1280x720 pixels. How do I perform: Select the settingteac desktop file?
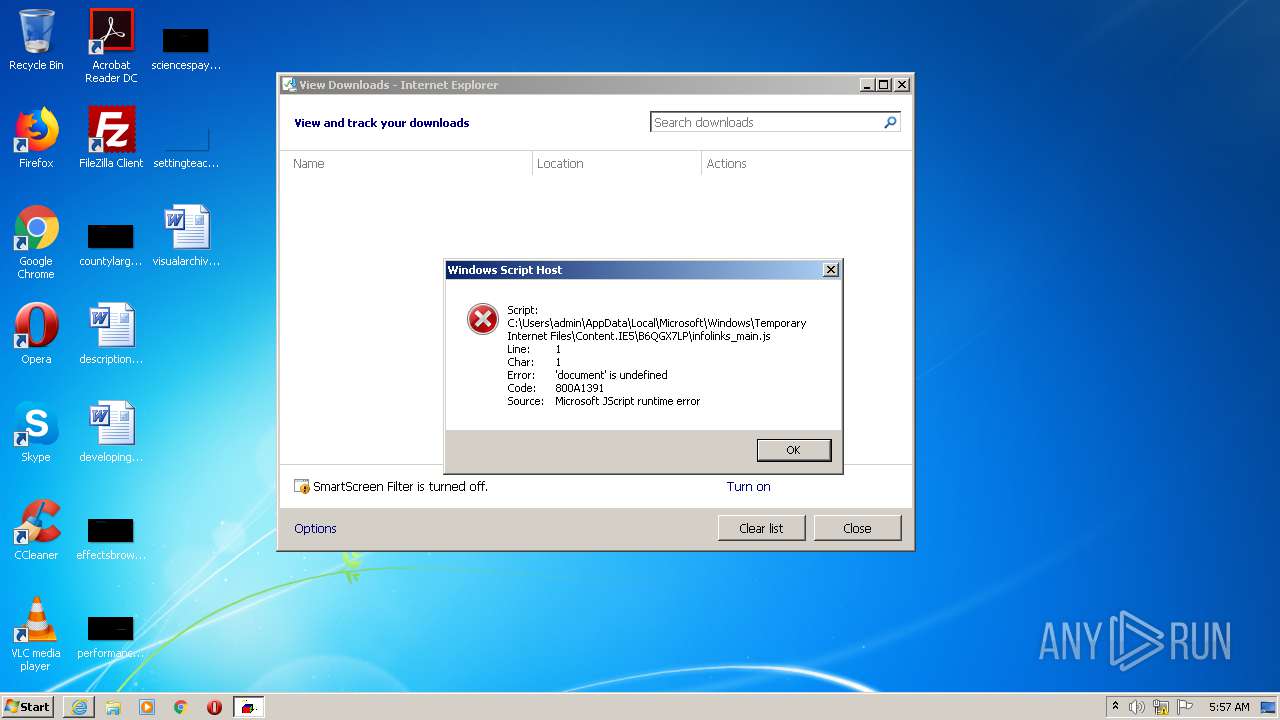pyautogui.click(x=186, y=146)
